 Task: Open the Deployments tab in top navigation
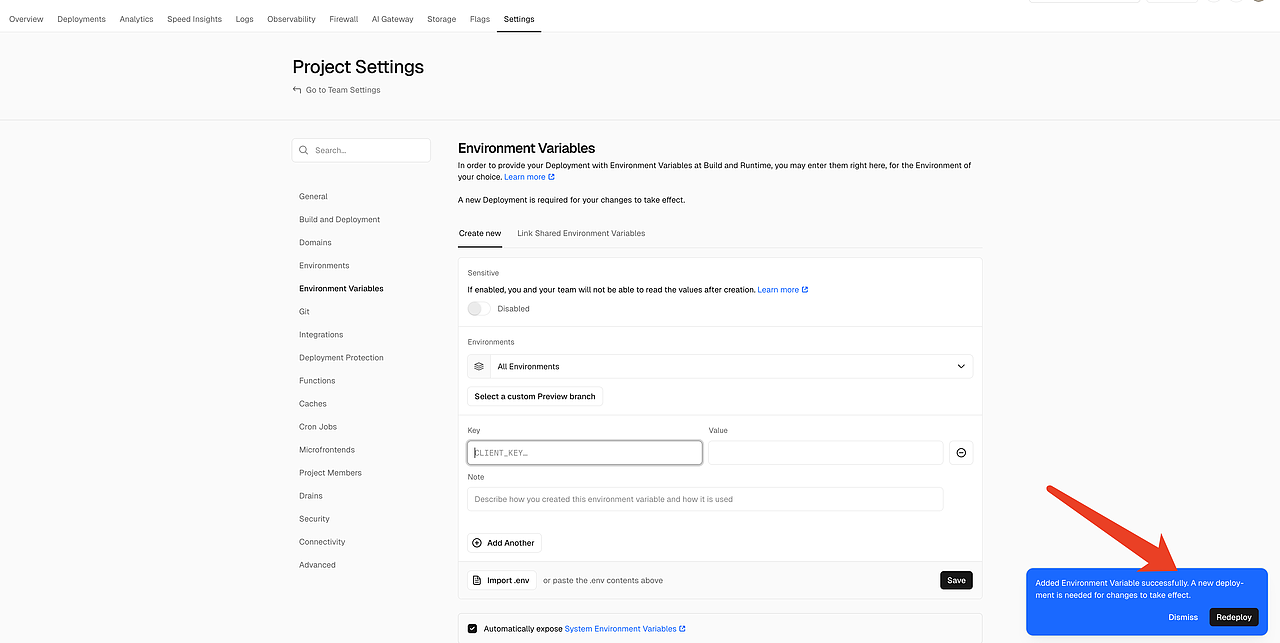tap(81, 19)
